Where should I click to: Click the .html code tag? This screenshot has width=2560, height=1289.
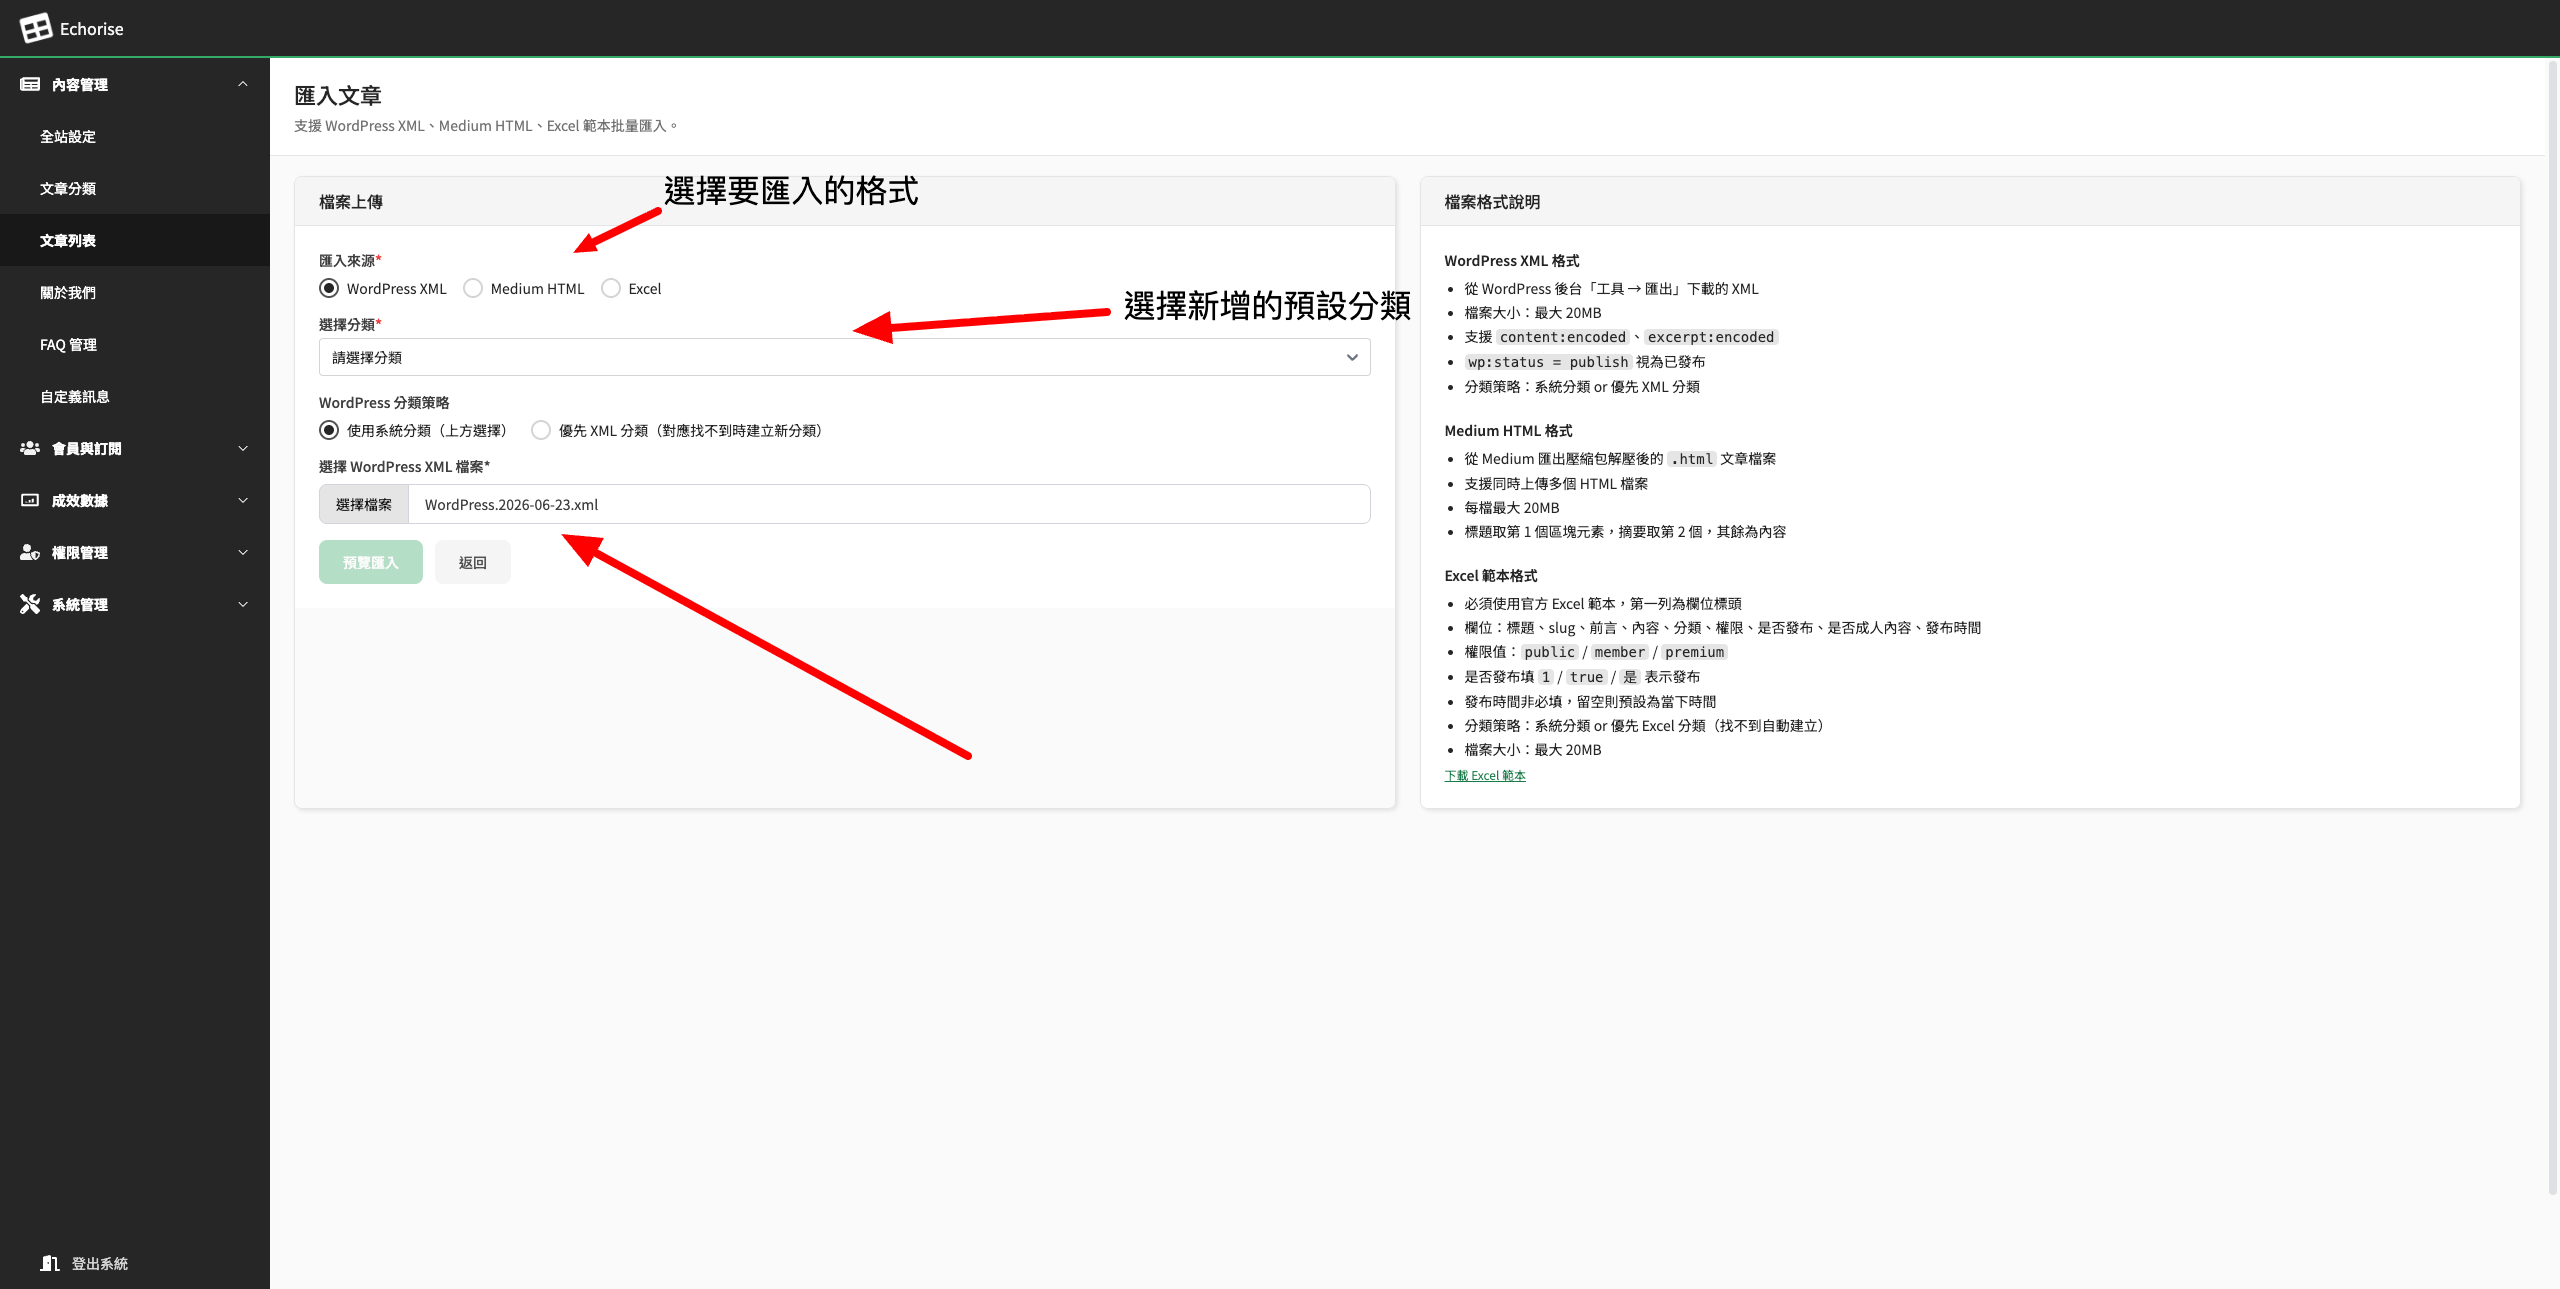pyautogui.click(x=1692, y=459)
